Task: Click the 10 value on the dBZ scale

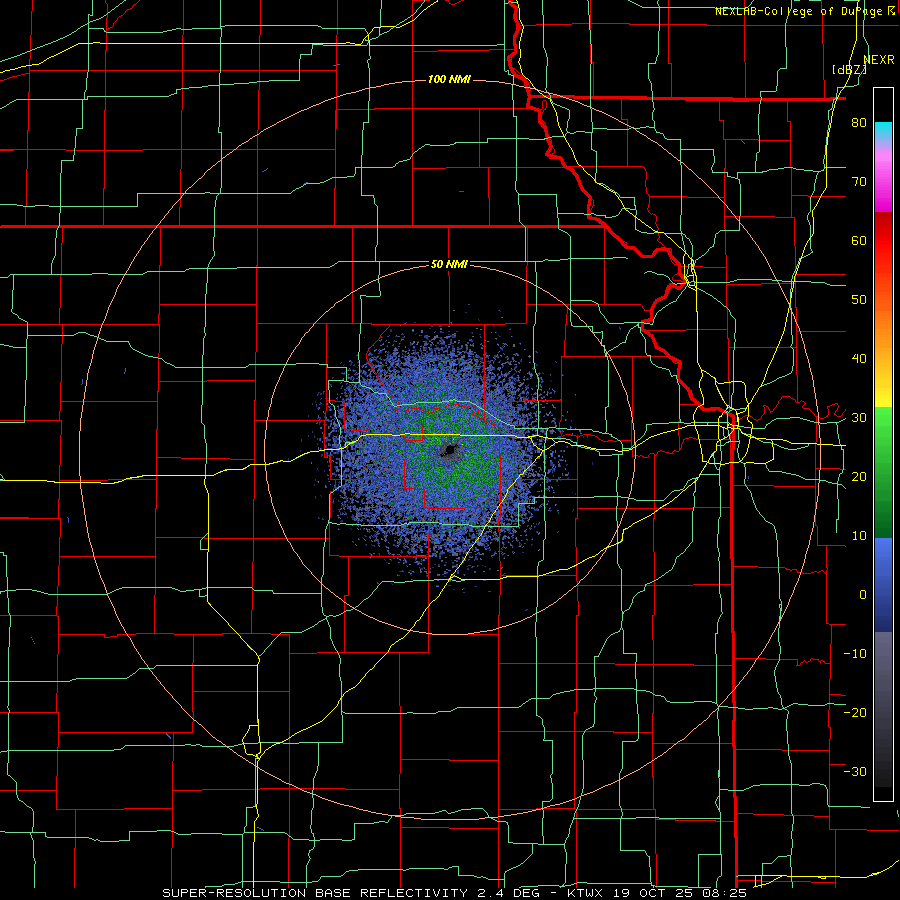Action: pos(859,536)
